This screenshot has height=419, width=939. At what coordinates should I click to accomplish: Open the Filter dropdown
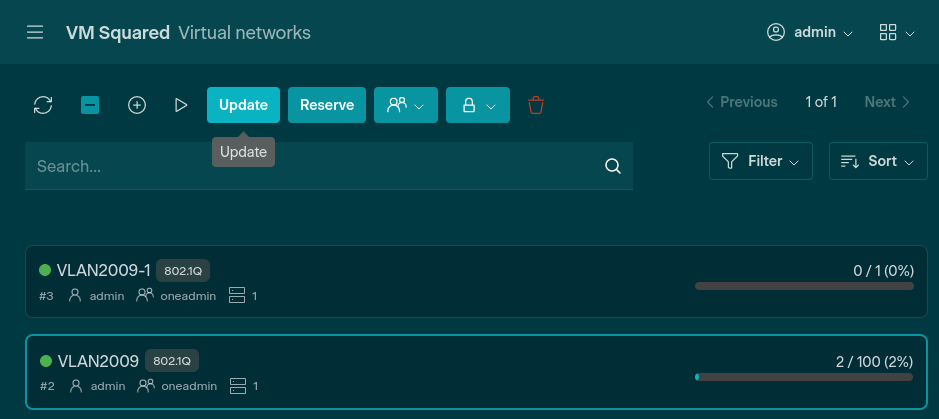click(x=760, y=161)
